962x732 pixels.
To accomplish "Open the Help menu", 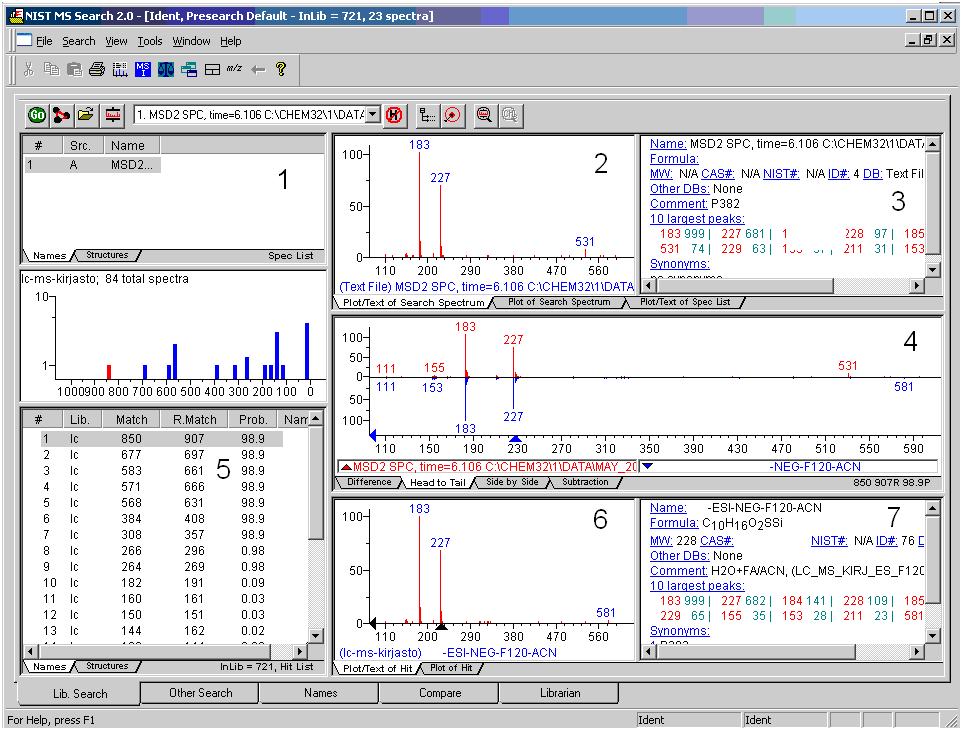I will coord(231,41).
